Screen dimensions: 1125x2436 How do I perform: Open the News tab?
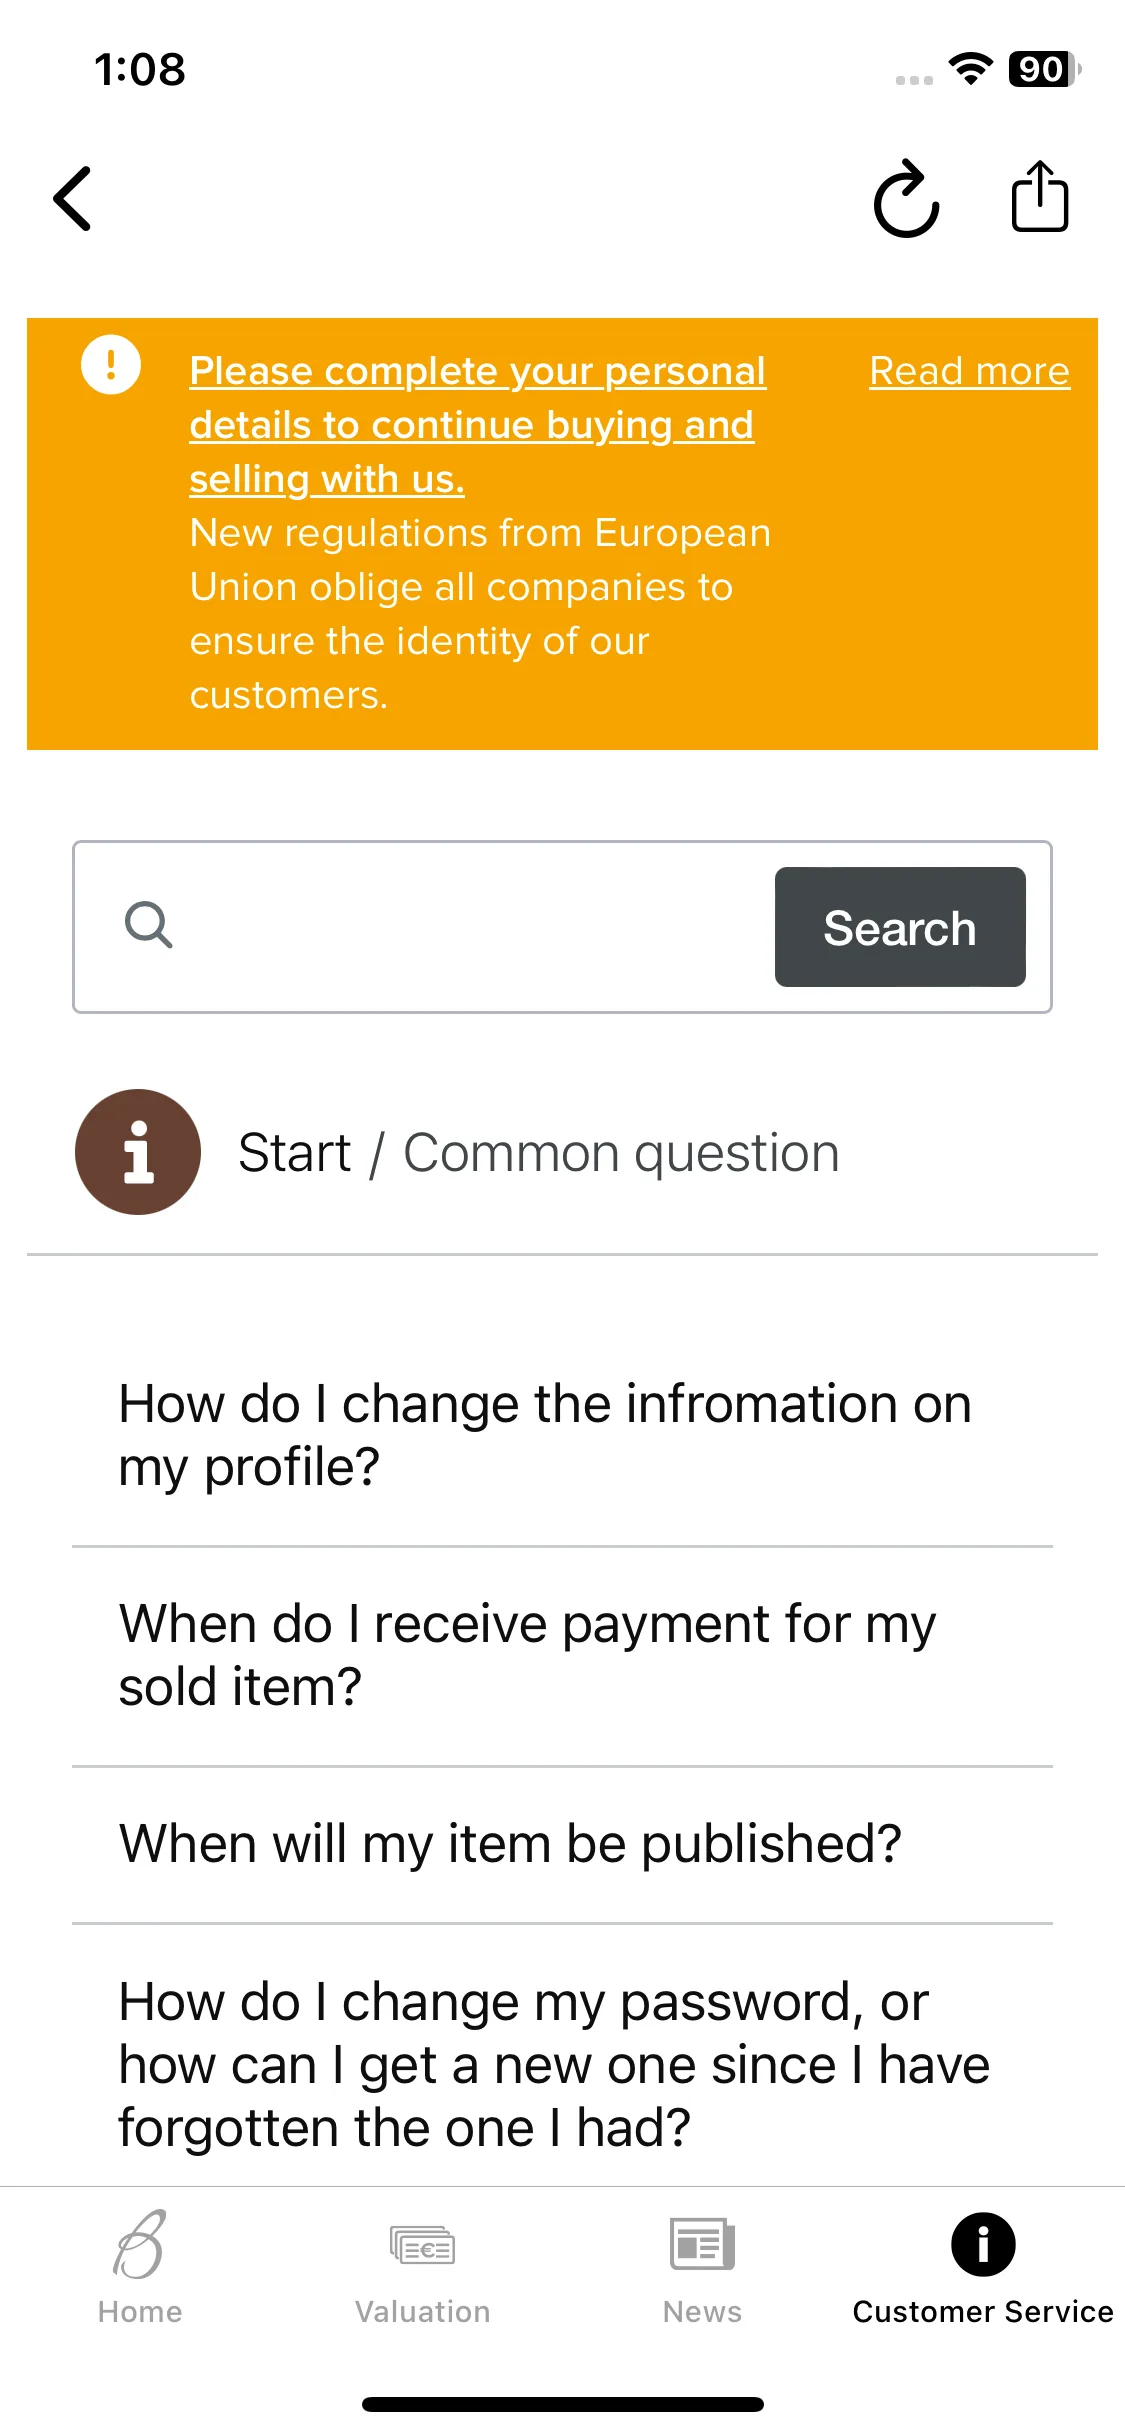[702, 2268]
